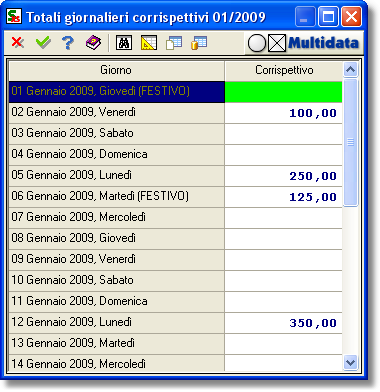
Task: Click the Corrispettivo cell for 08 Gennaio
Action: (284, 239)
